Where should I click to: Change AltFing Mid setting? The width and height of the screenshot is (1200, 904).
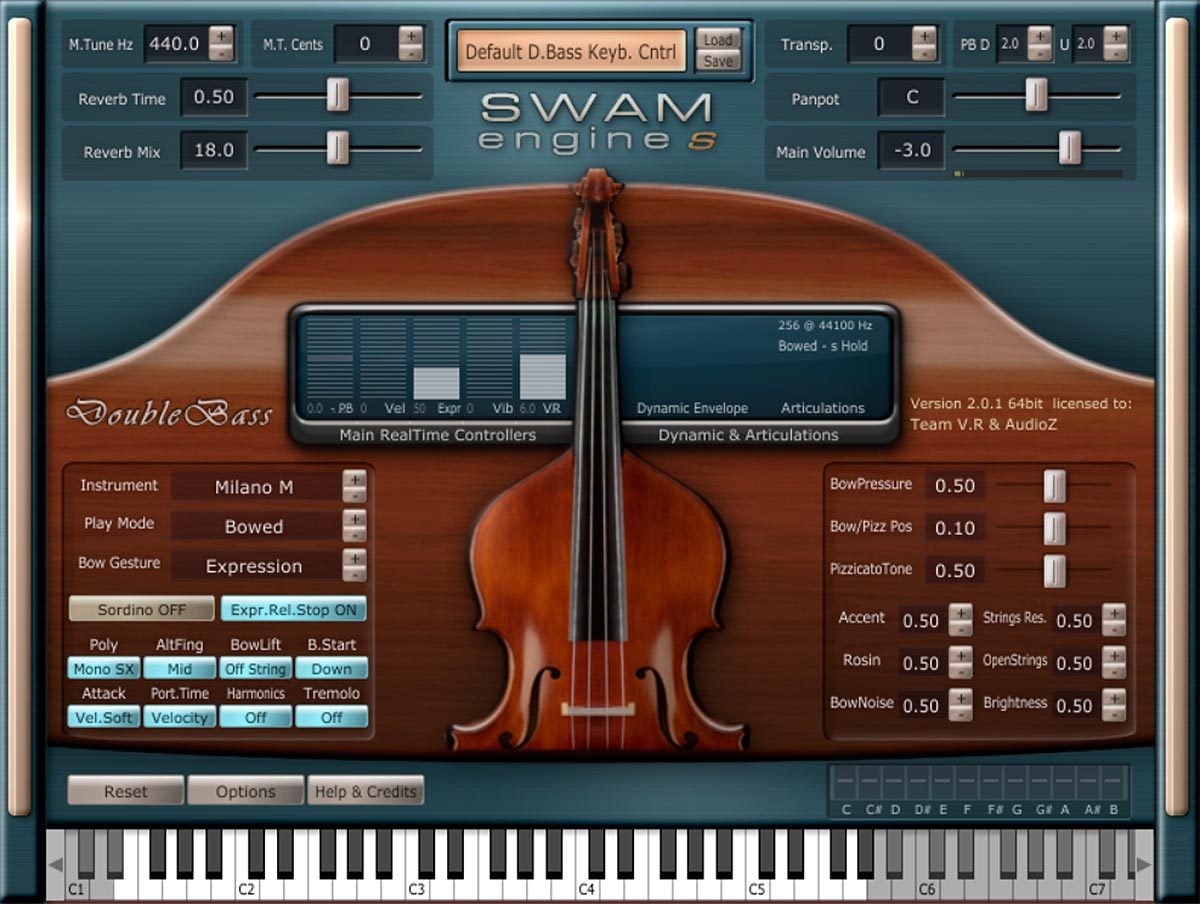[x=180, y=669]
